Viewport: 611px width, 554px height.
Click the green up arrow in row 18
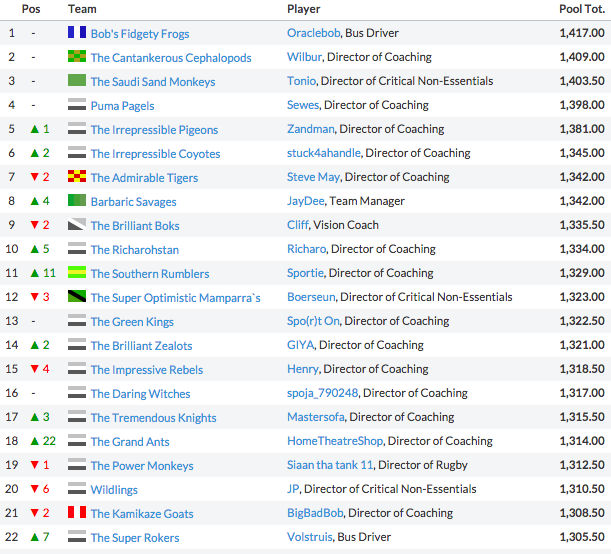coord(35,441)
